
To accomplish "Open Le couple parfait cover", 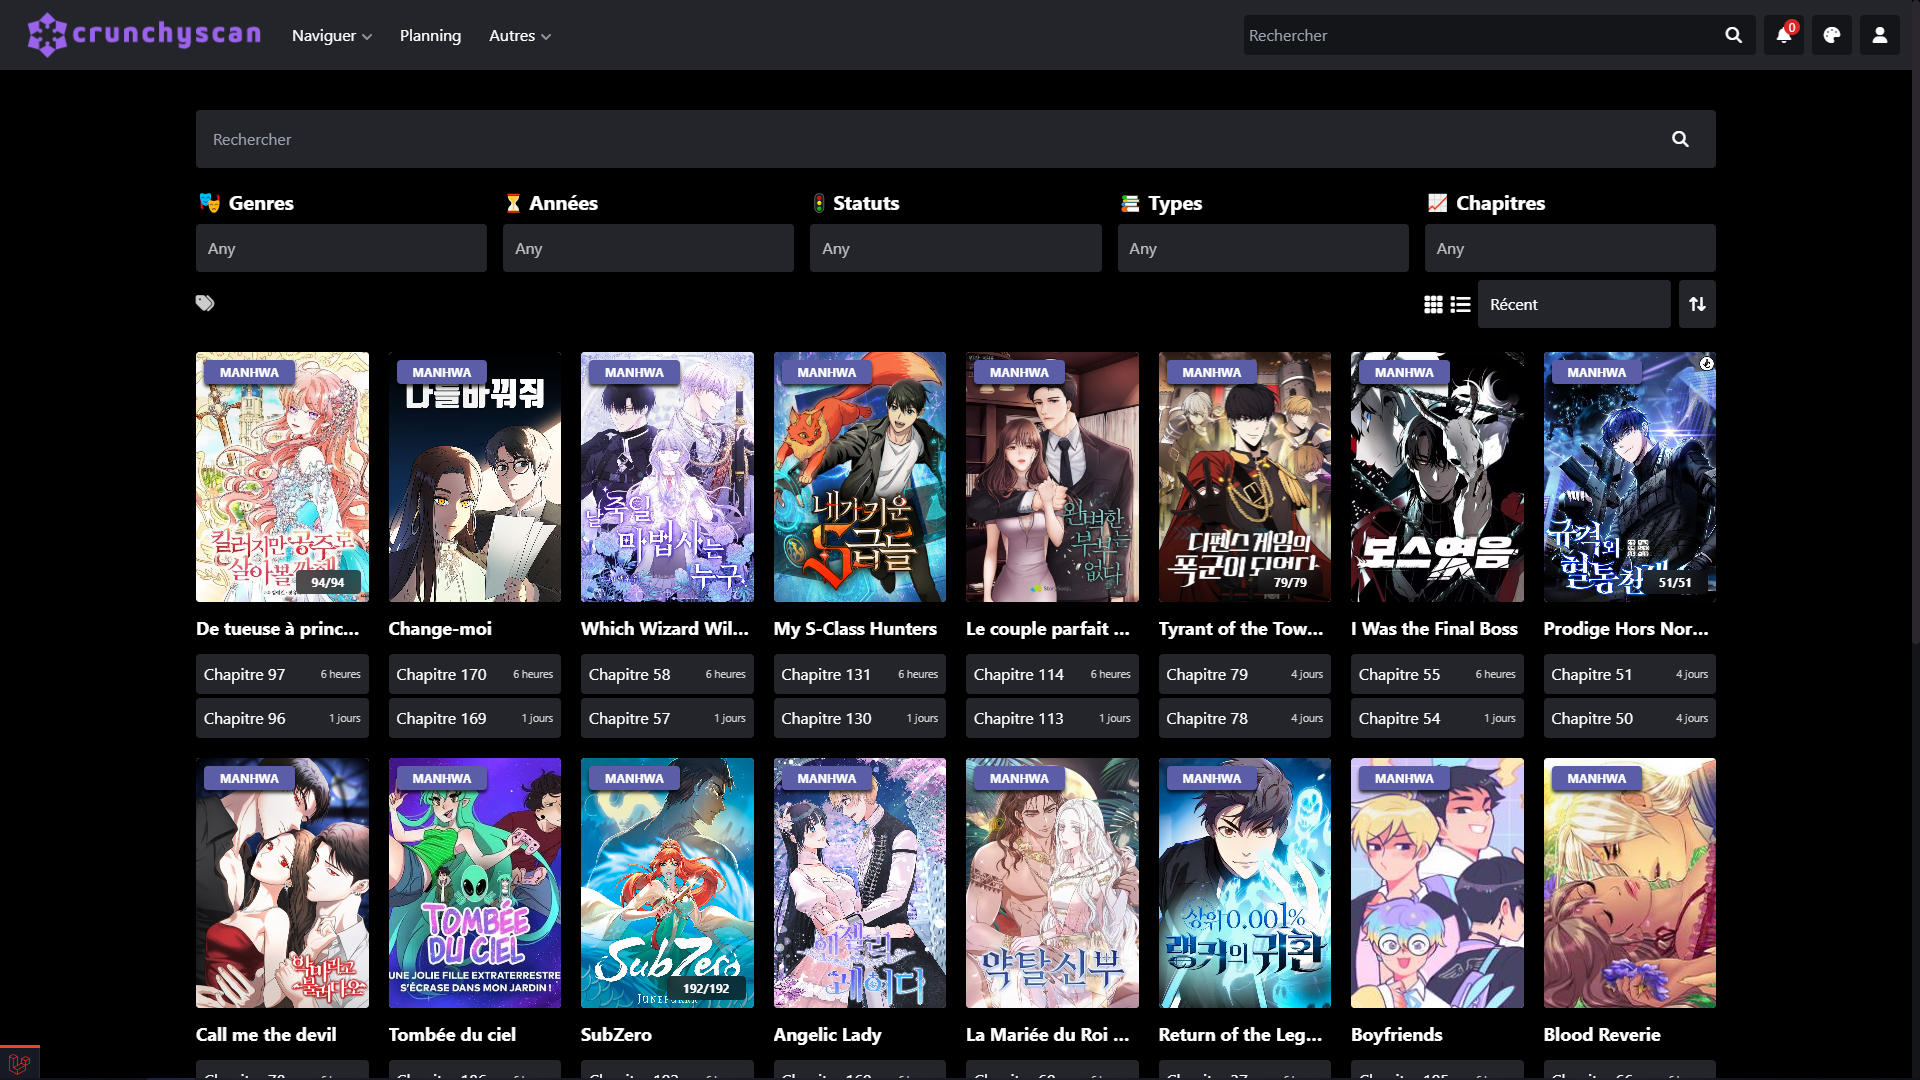I will click(x=1052, y=477).
